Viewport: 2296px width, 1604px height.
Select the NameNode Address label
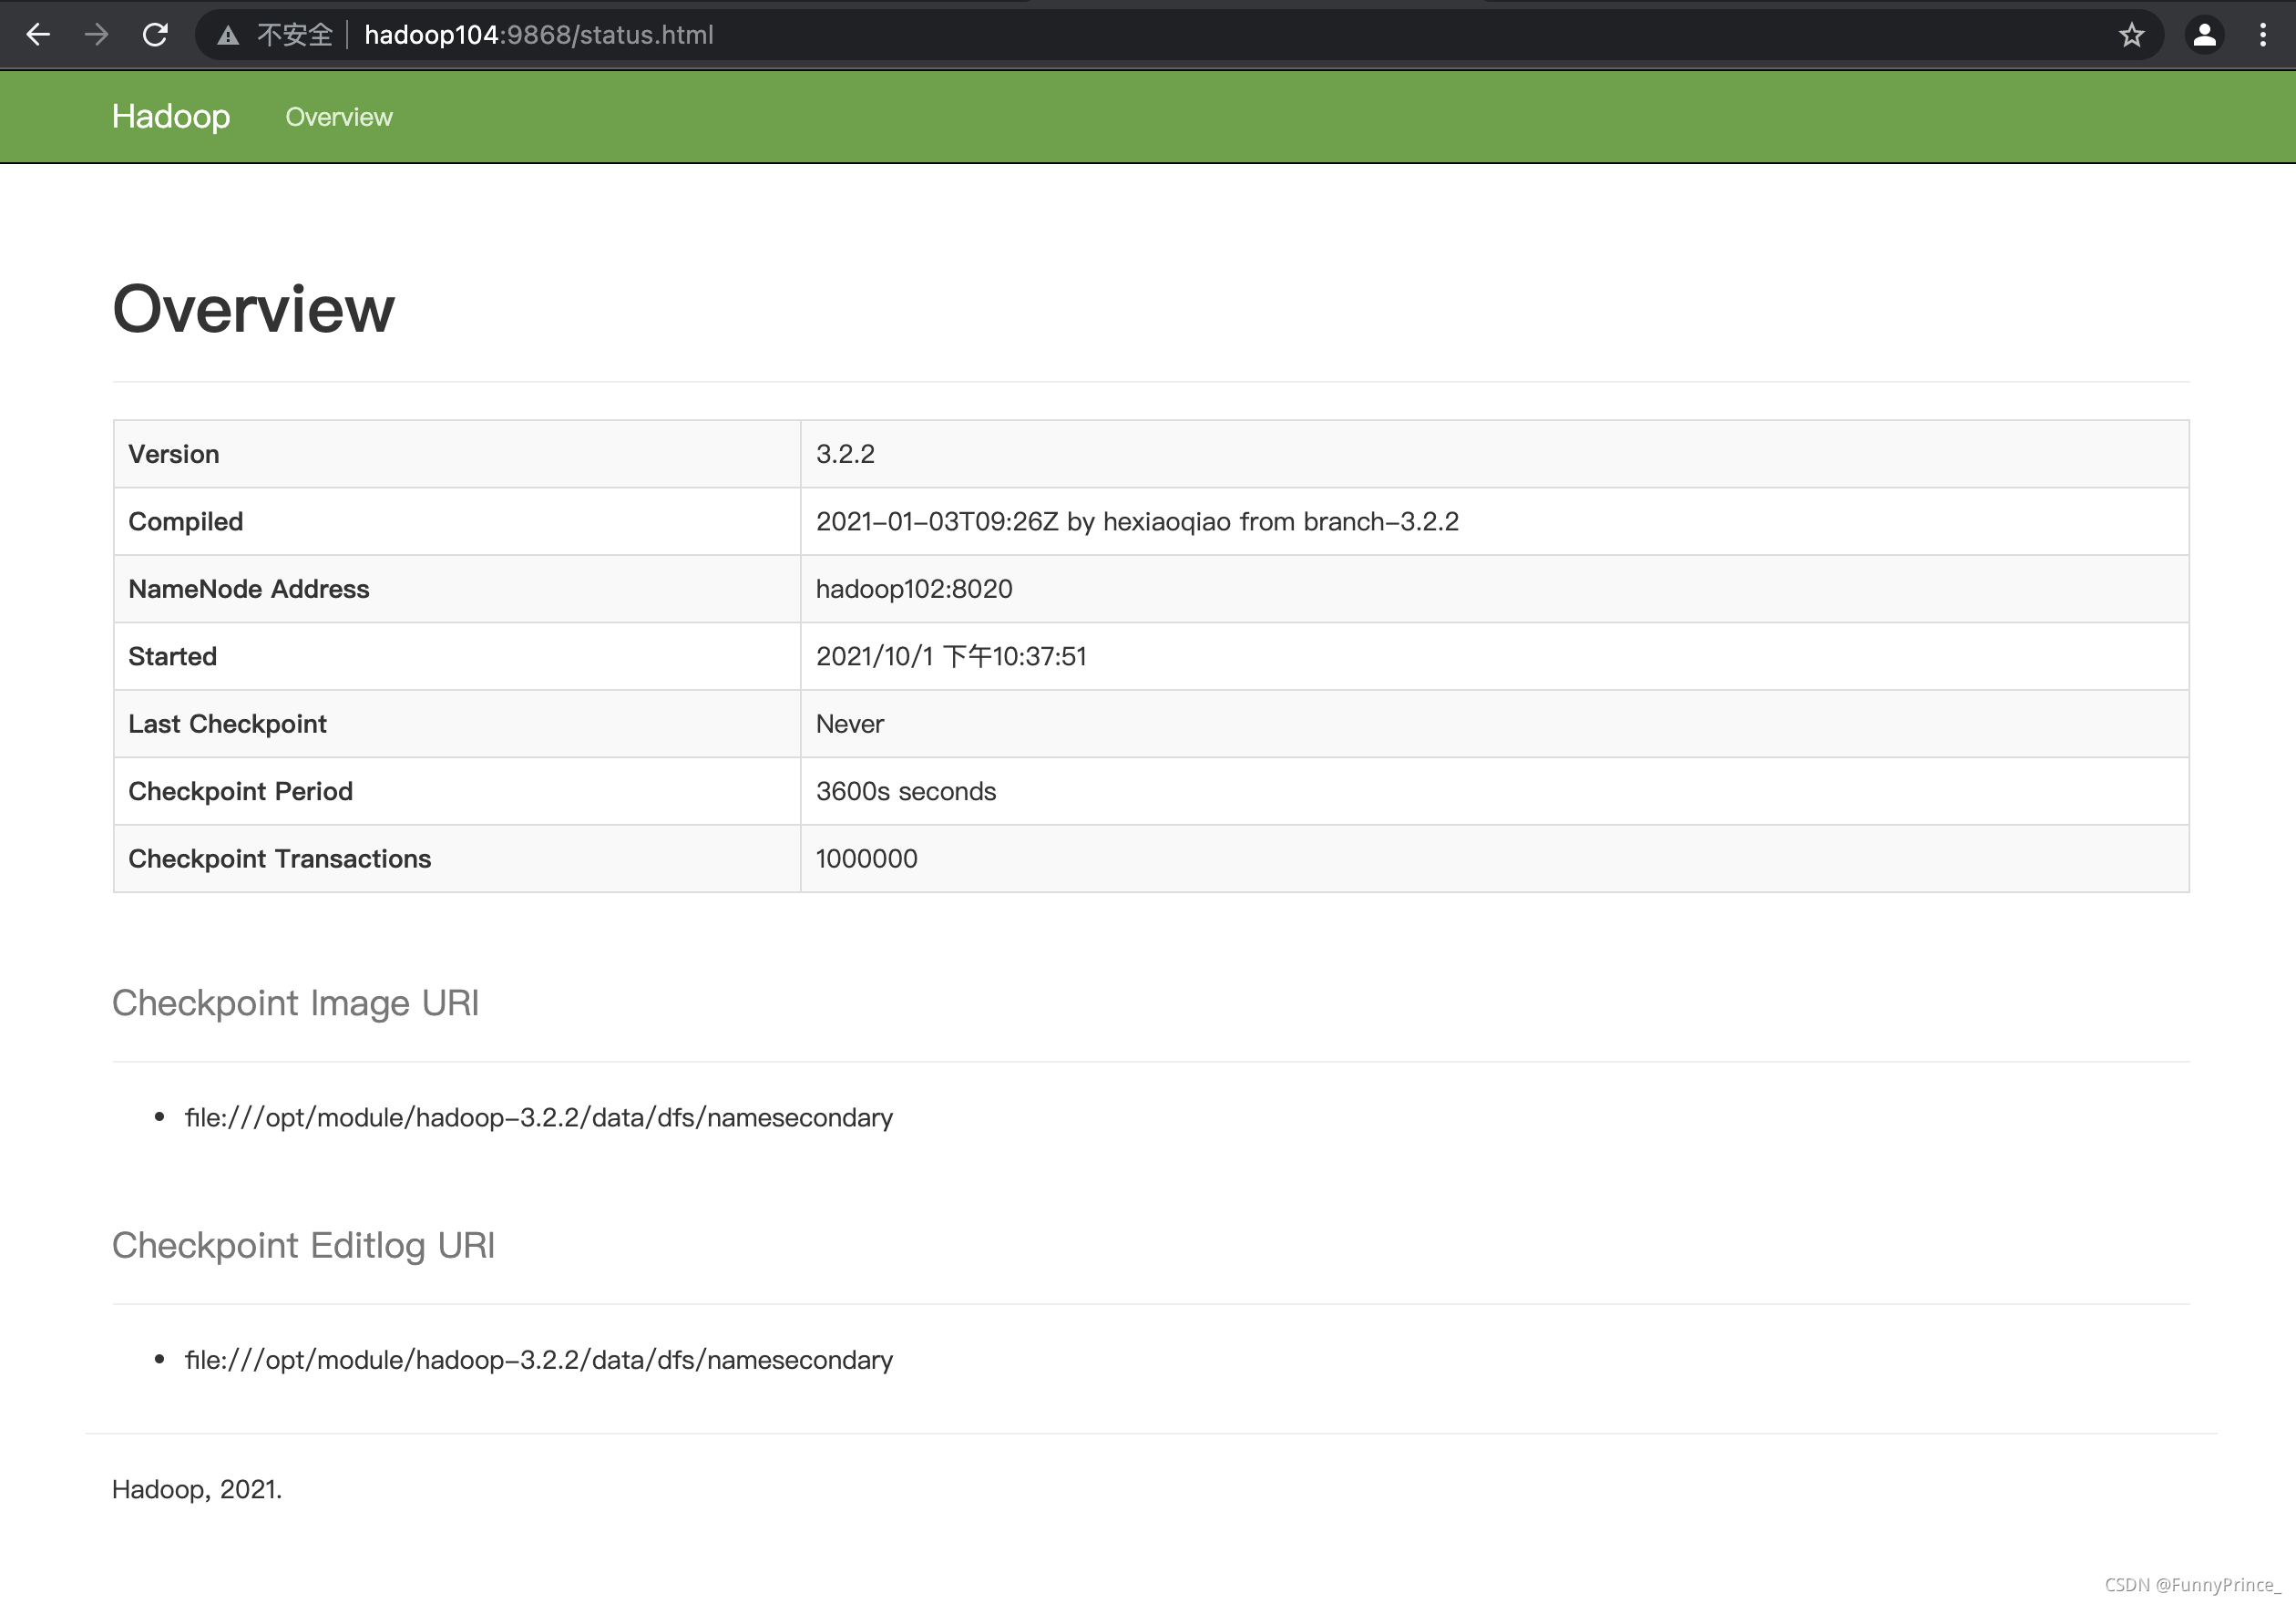249,589
